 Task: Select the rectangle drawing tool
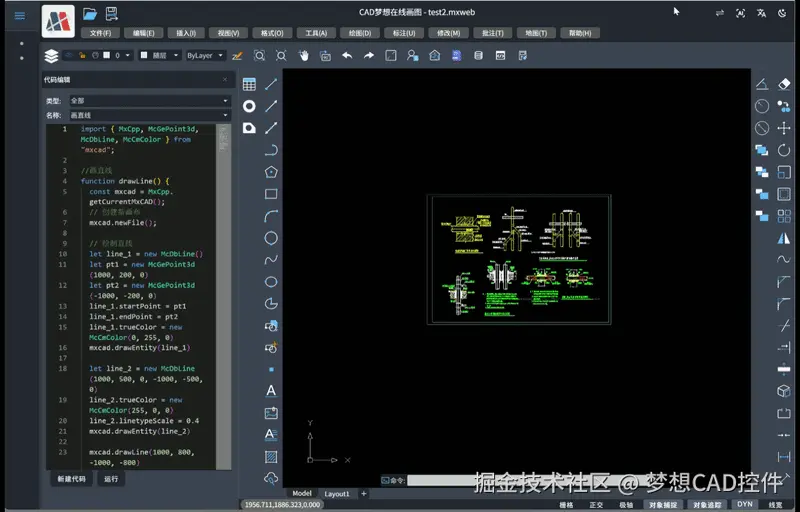click(x=271, y=194)
